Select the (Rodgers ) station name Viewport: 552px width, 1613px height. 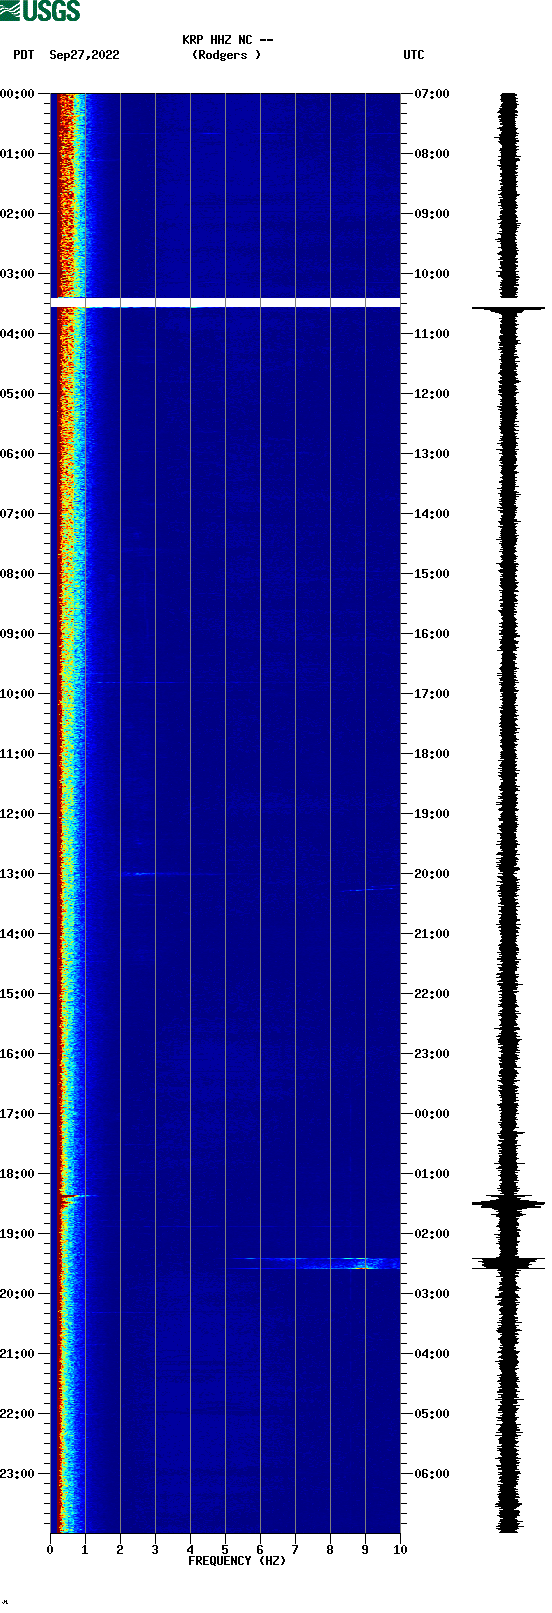226,55
